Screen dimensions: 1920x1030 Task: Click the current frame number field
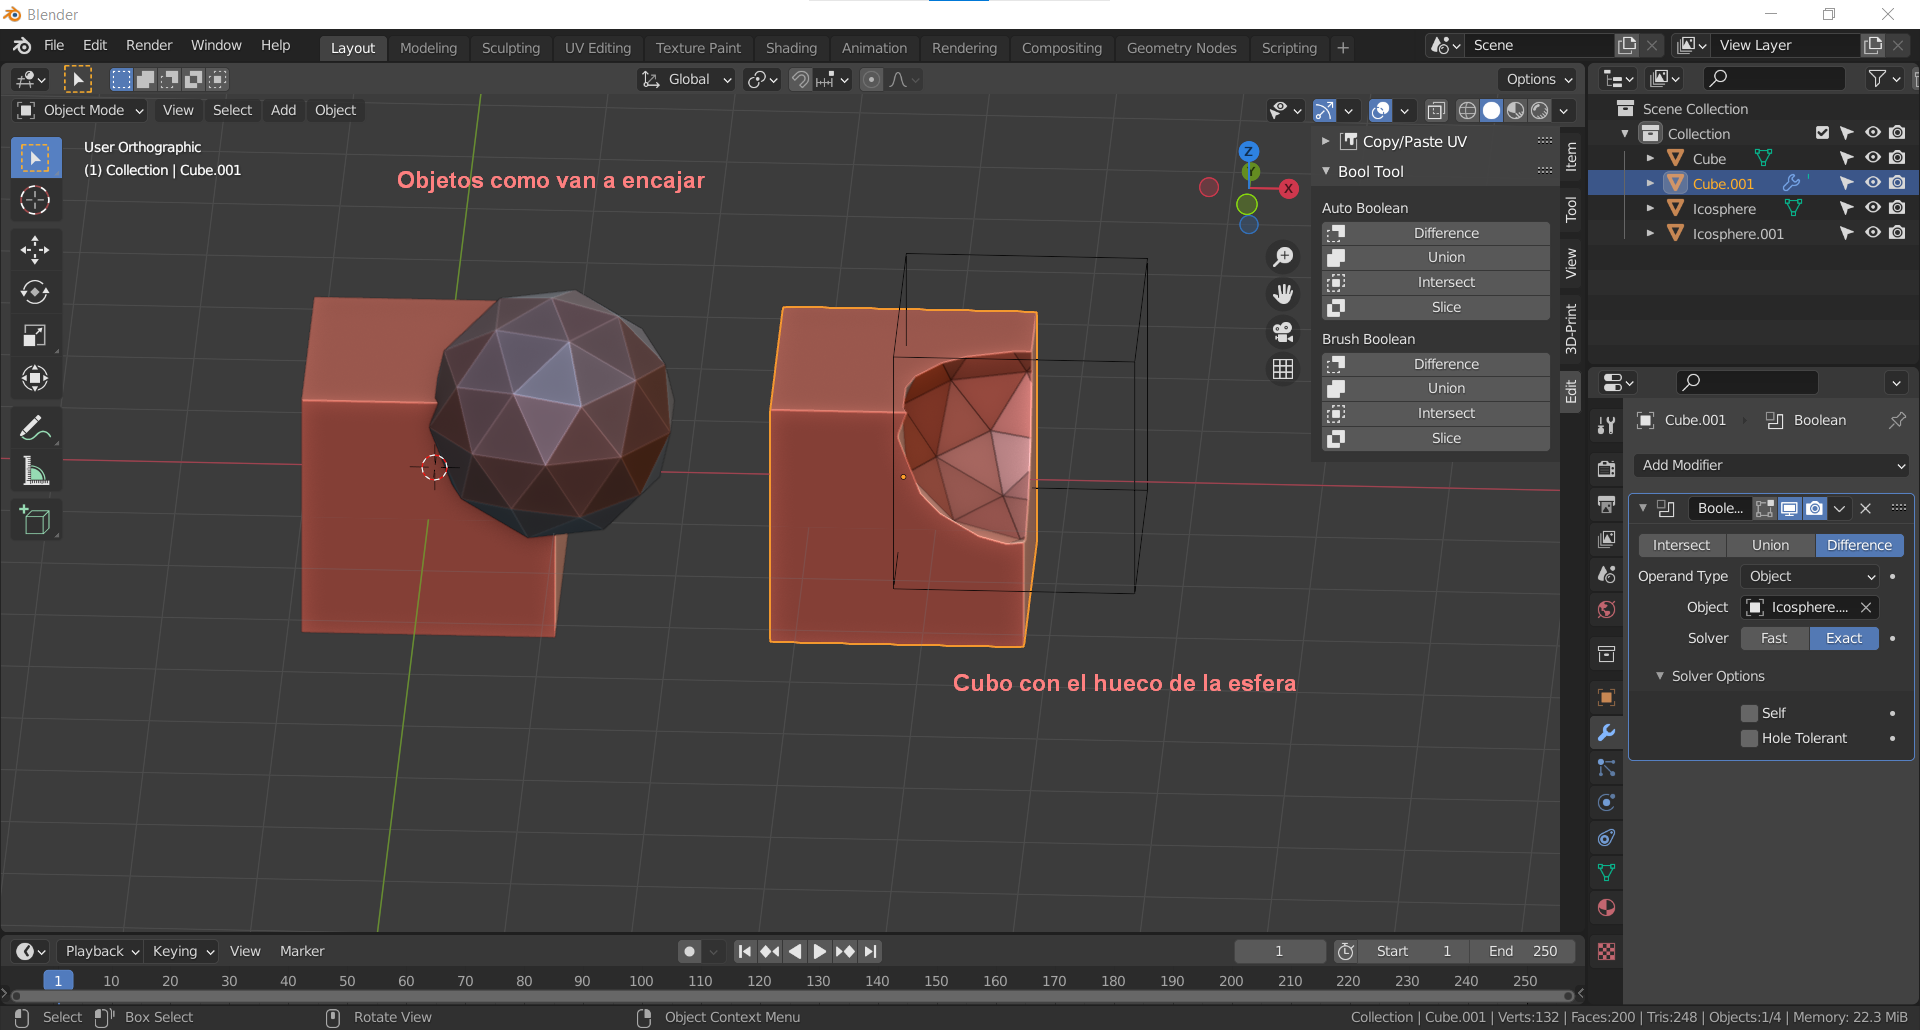tap(1279, 951)
